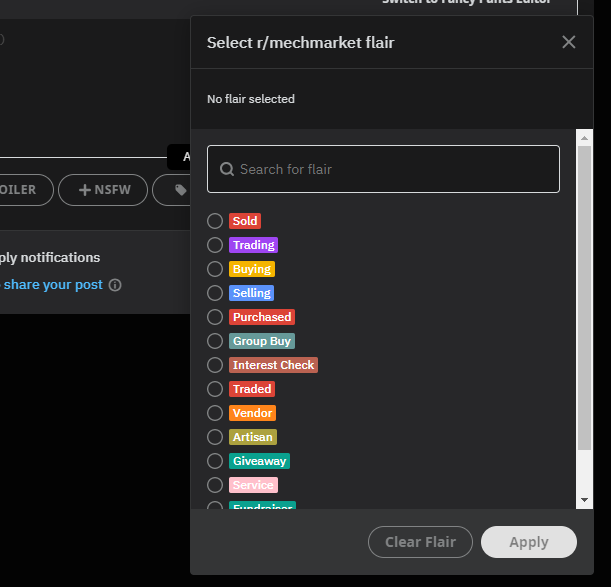This screenshot has height=587, width=611.
Task: Click the info icon beside share your post
Action: [x=115, y=285]
